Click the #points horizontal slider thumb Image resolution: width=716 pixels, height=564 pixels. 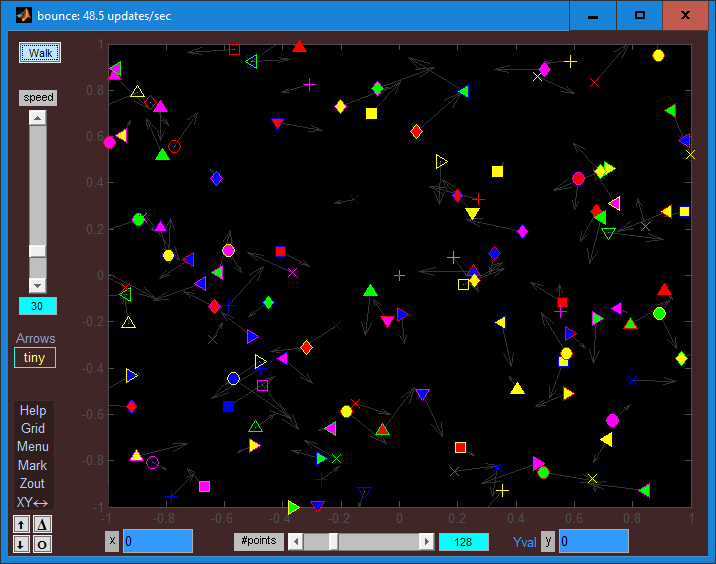tap(333, 542)
